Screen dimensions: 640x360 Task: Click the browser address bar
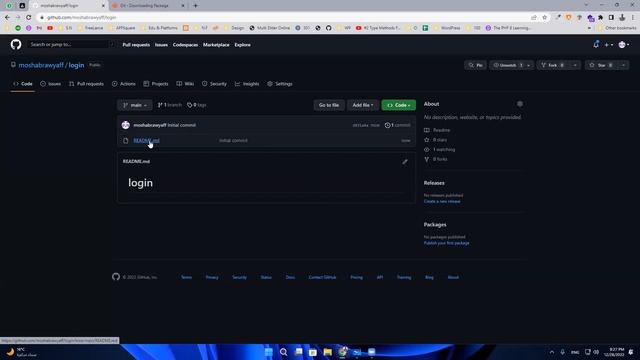(286, 18)
